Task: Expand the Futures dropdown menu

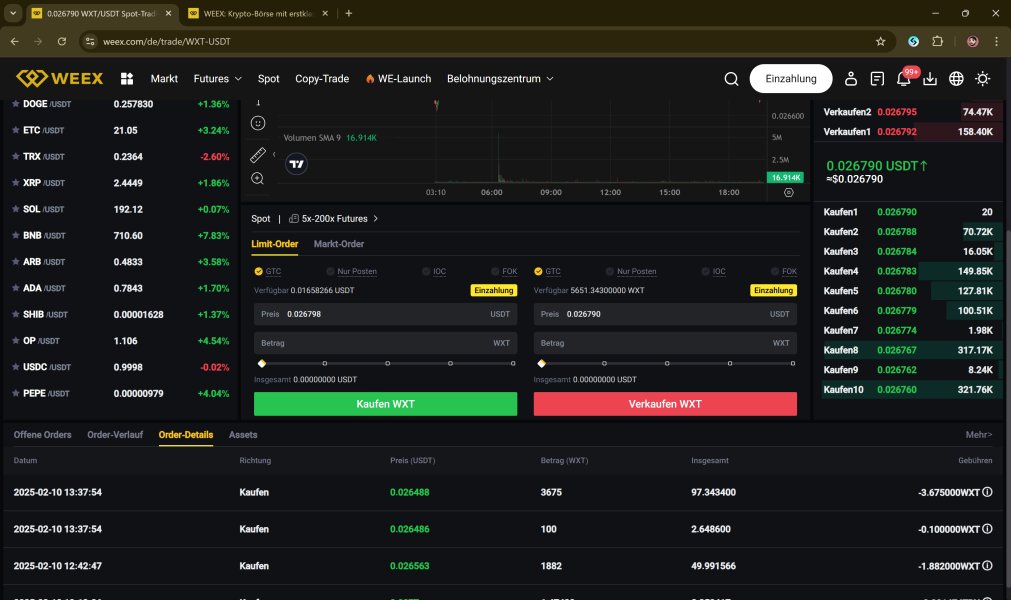Action: pos(217,79)
